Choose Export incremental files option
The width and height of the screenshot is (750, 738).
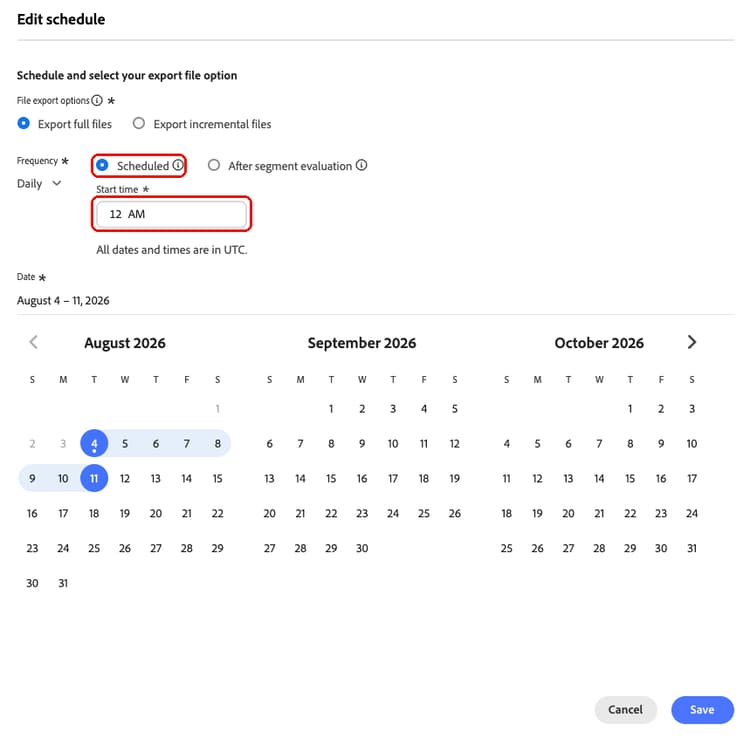coord(139,123)
